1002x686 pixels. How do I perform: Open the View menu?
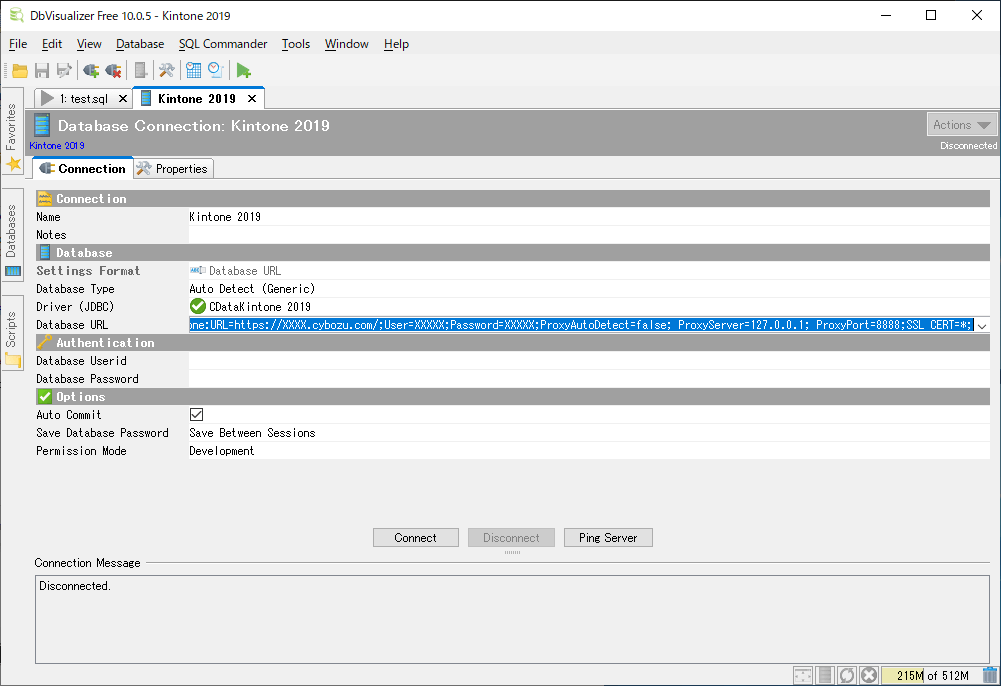pos(89,44)
